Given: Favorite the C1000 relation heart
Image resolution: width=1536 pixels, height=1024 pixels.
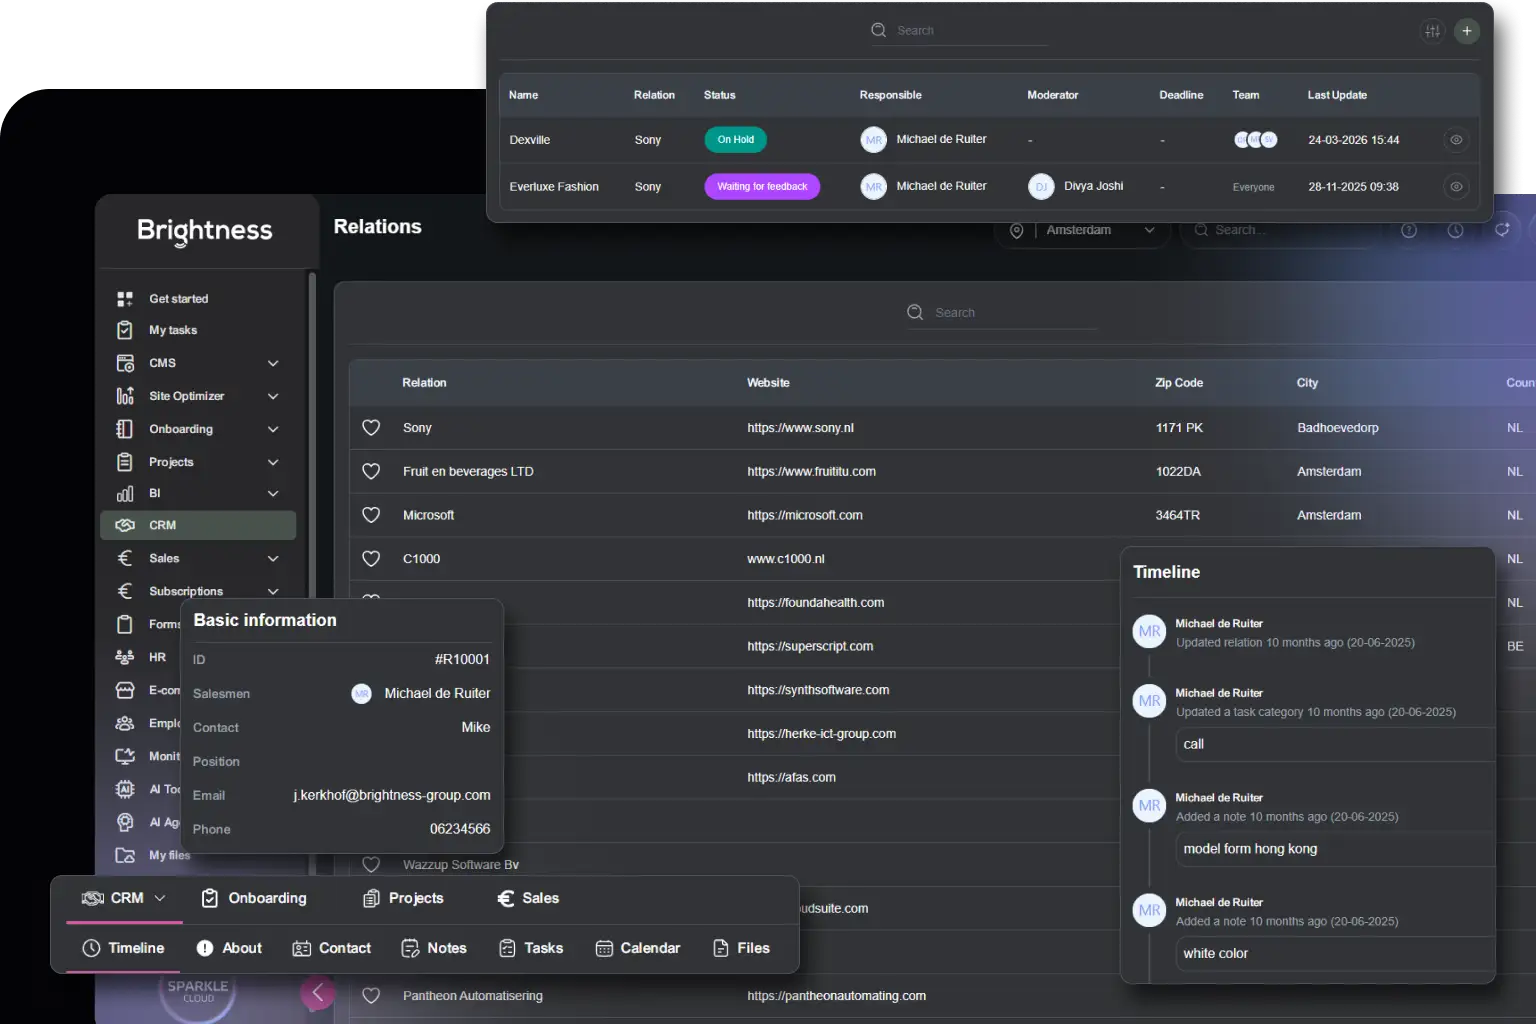Looking at the screenshot, I should 371,559.
